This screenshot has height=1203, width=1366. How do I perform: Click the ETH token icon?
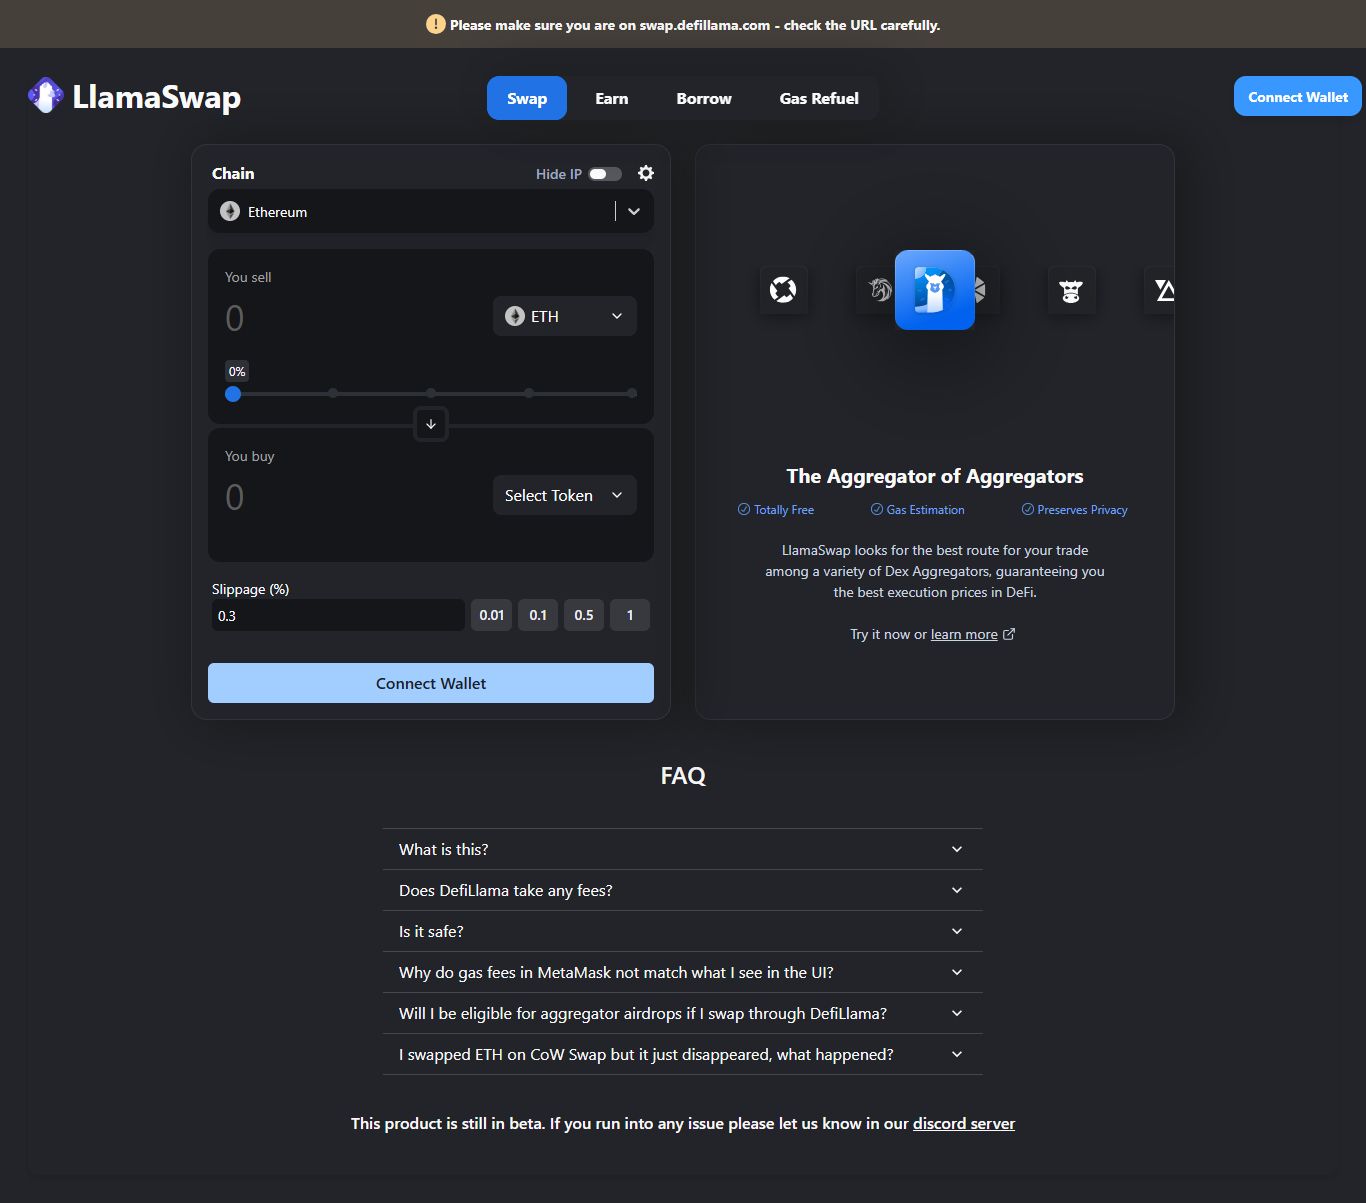point(515,316)
